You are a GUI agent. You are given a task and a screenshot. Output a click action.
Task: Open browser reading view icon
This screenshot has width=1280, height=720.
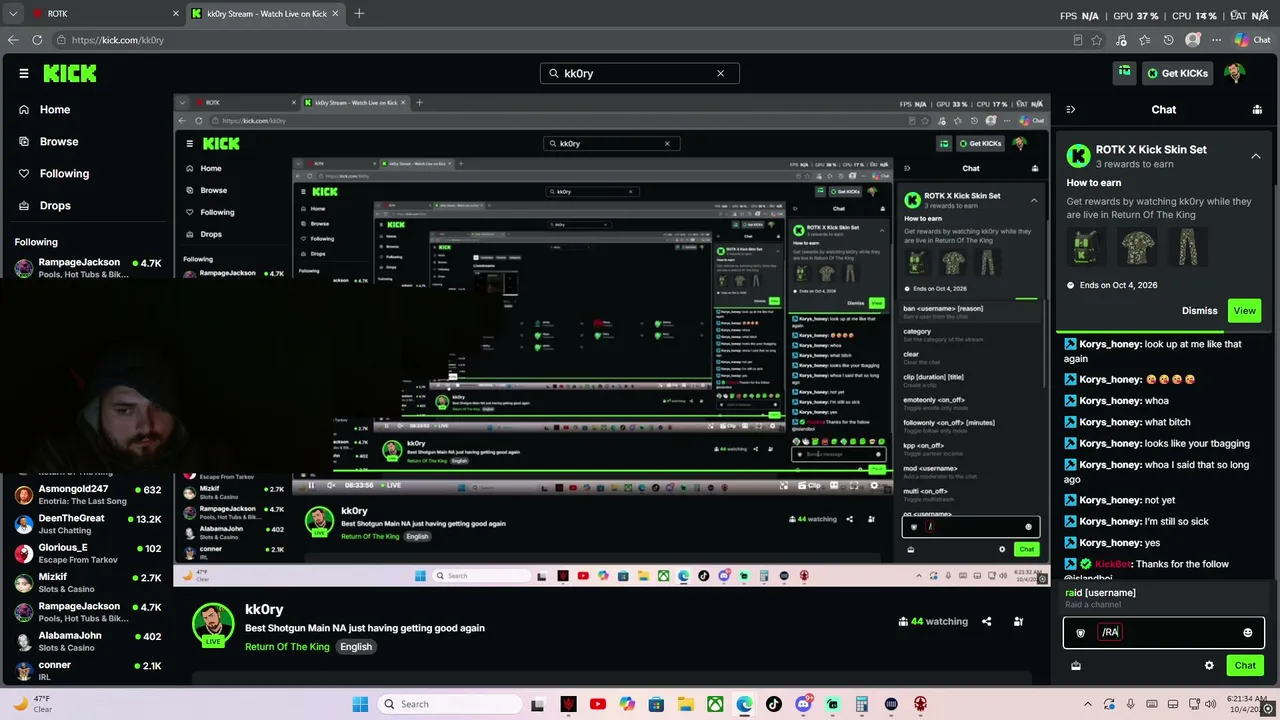click(x=1077, y=40)
